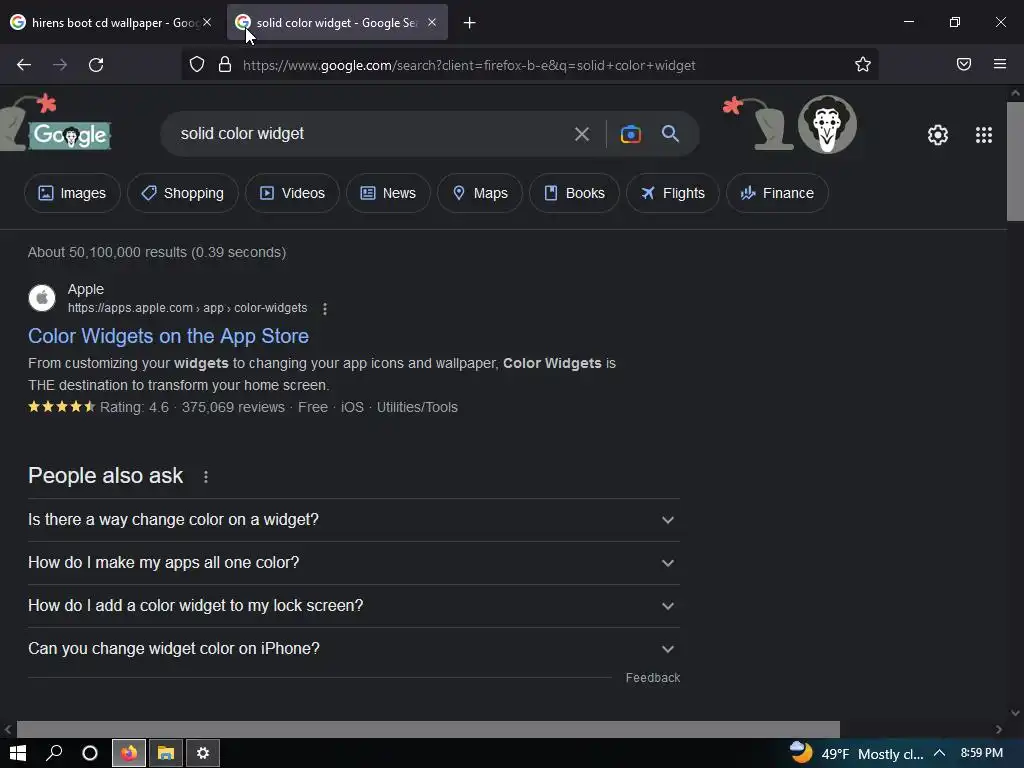
Task: Click the Apple favicon of the first result
Action: coord(42,298)
